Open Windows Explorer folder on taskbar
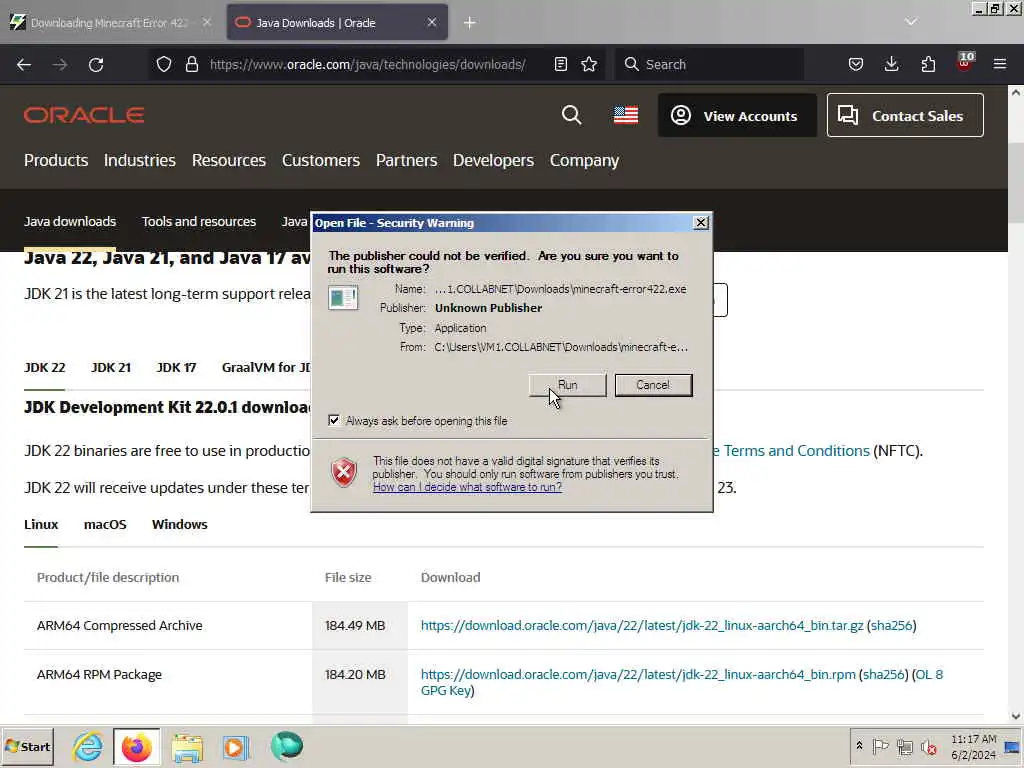 coord(187,747)
